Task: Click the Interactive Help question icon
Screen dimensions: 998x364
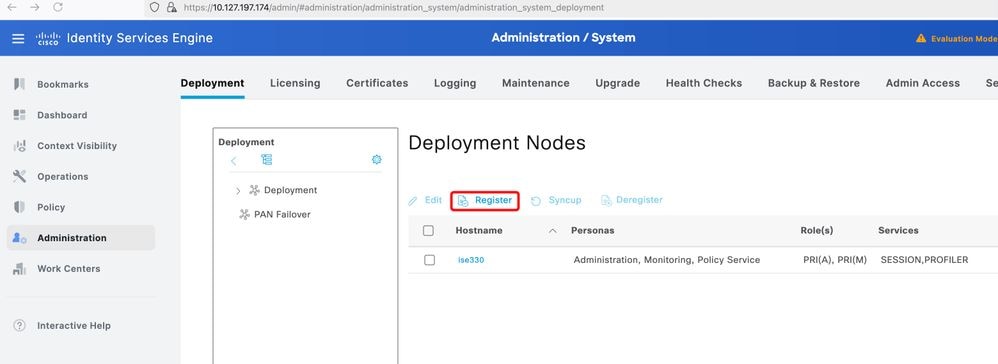Action: click(20, 325)
